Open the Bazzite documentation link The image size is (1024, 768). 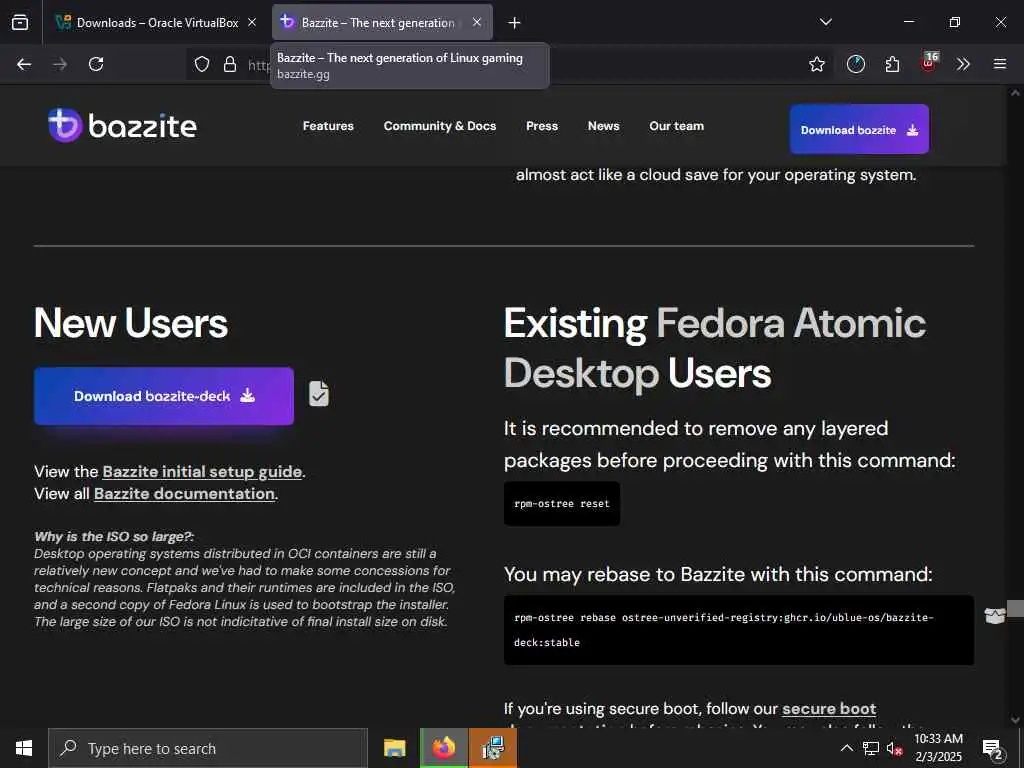[184, 494]
